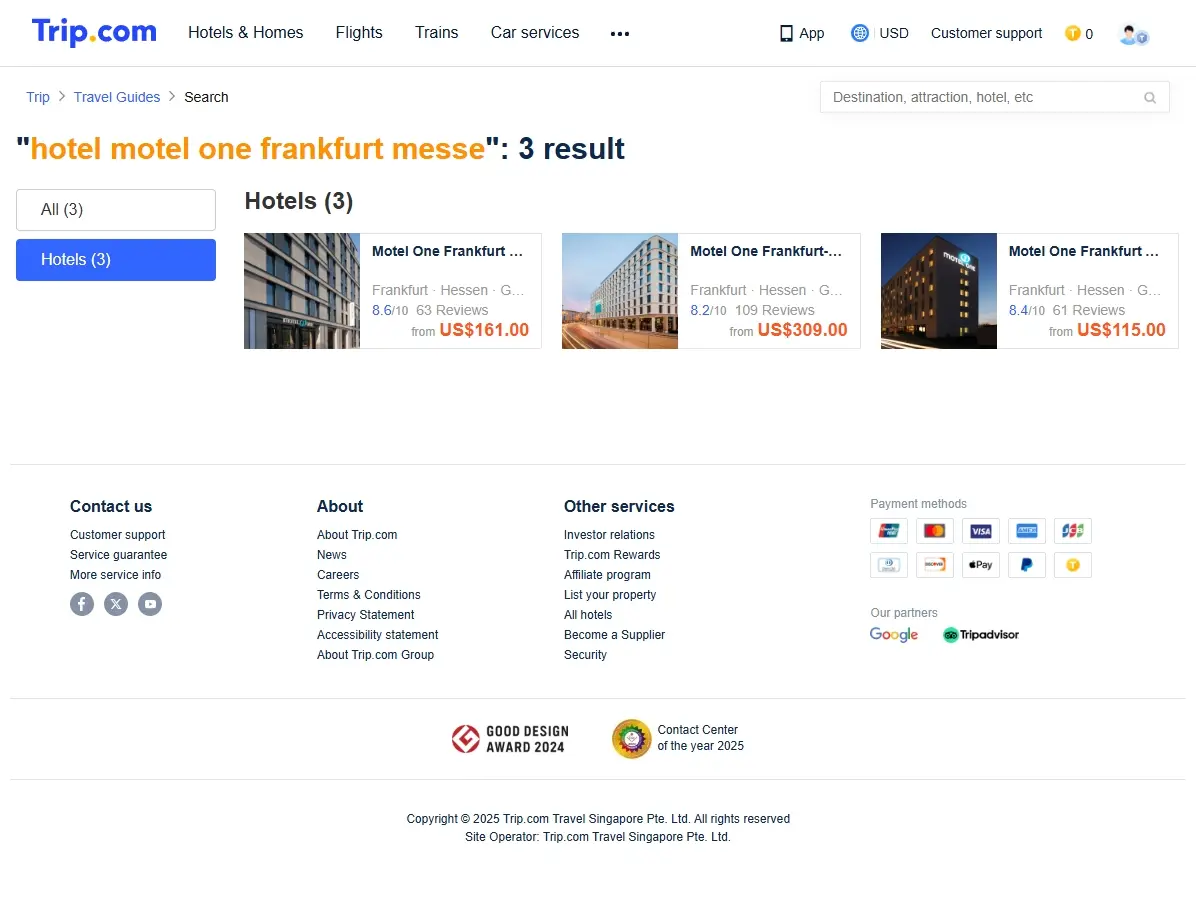Open About Trip.com Group link
1196x921 pixels.
[375, 655]
